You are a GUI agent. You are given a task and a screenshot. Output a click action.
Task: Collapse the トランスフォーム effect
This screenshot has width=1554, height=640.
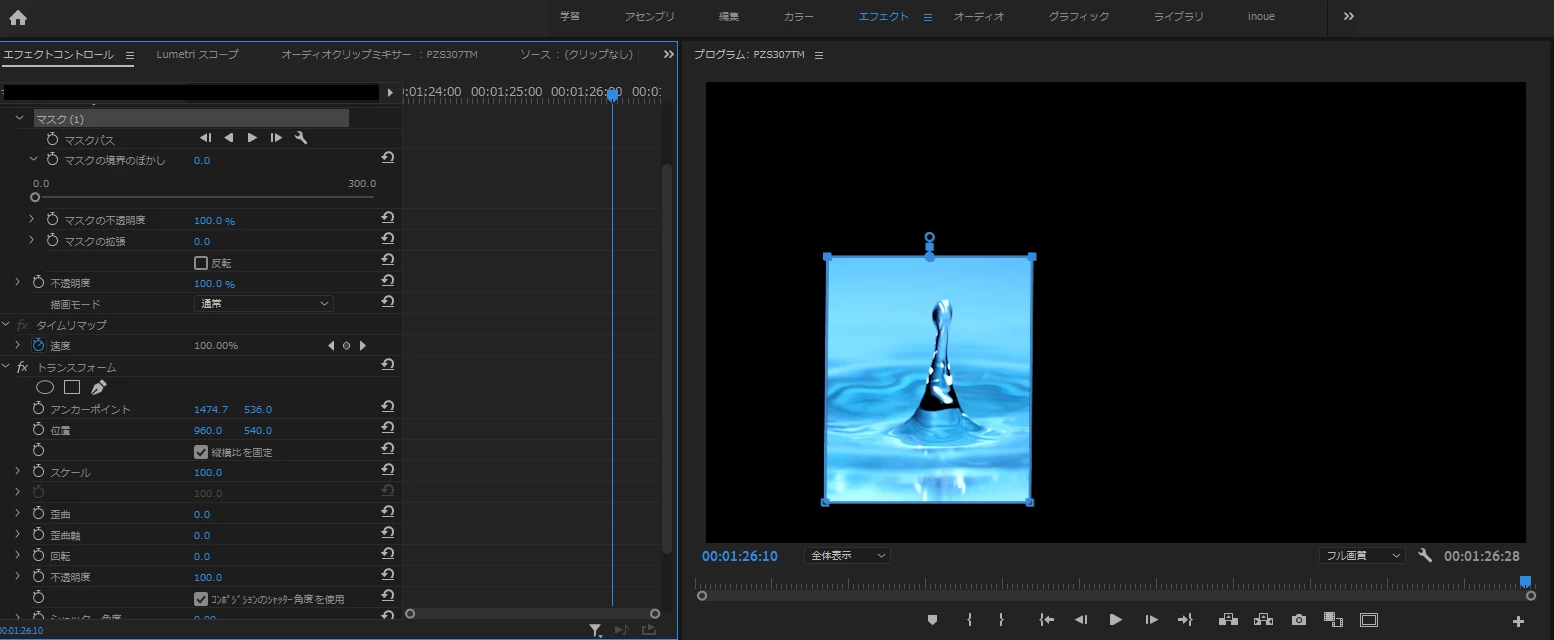coord(6,366)
